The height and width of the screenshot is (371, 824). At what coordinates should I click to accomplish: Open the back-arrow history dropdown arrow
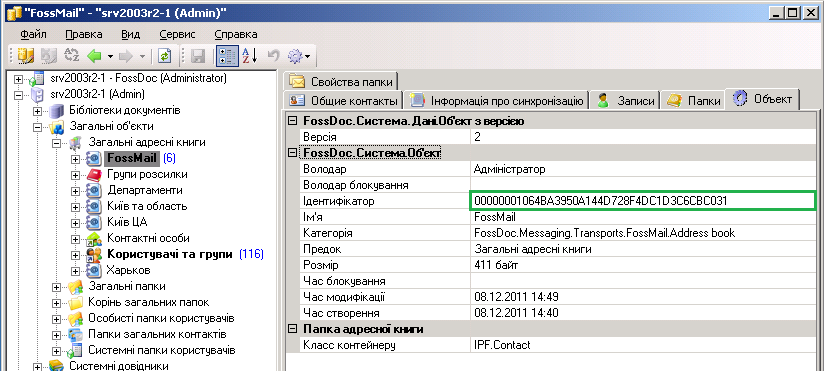click(110, 56)
